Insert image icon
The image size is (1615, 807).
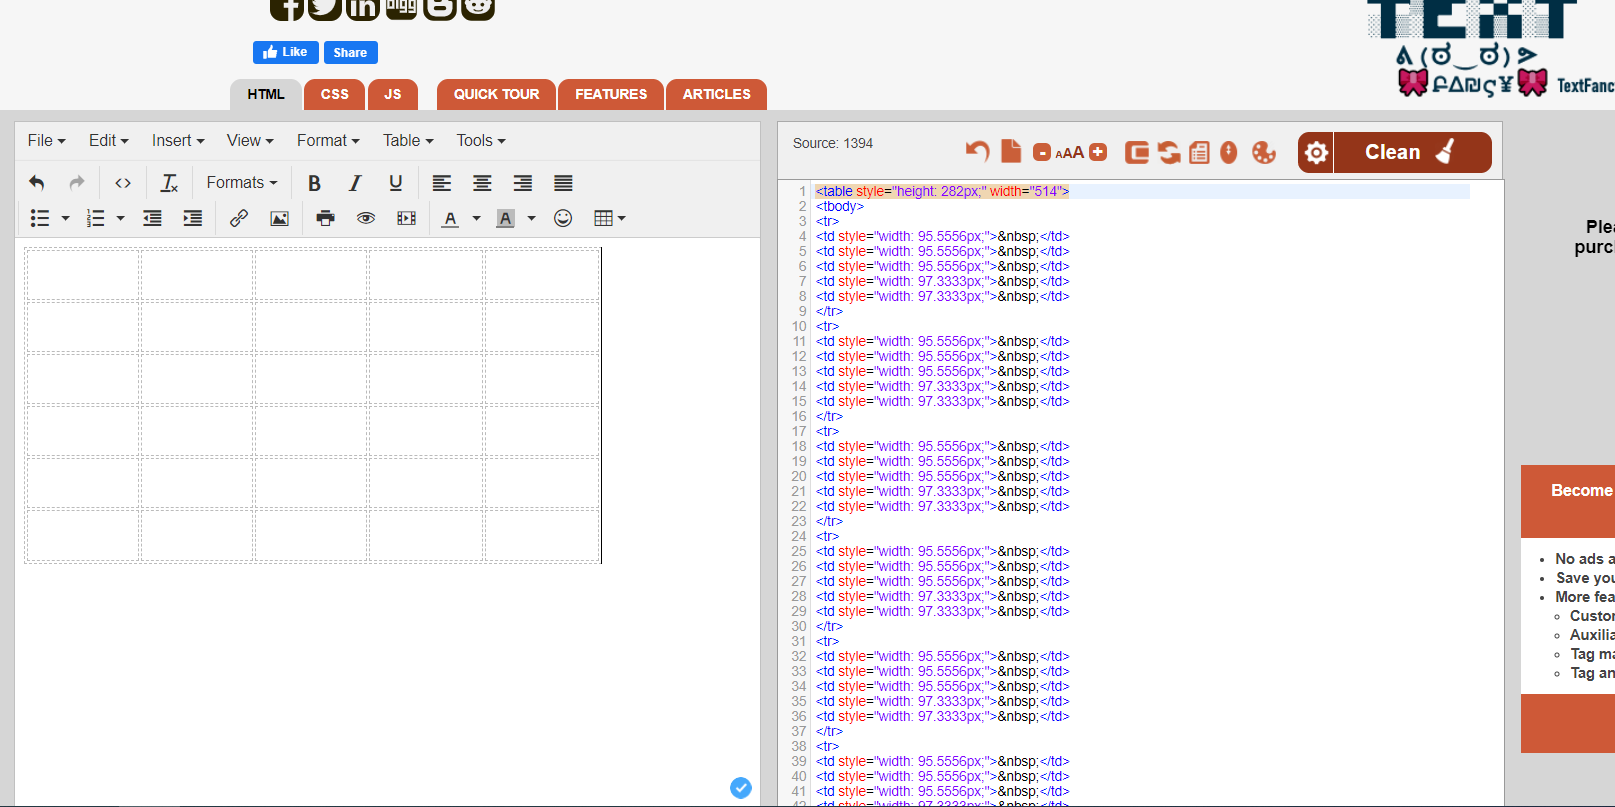[x=280, y=218]
